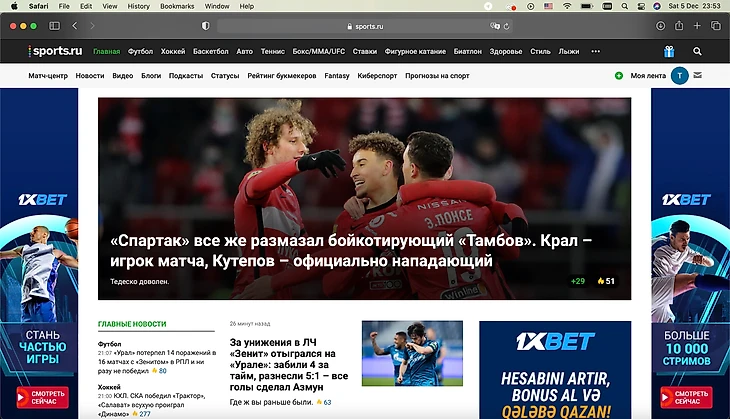730x419 pixels.
Task: Select the Главная tab
Action: tap(107, 51)
